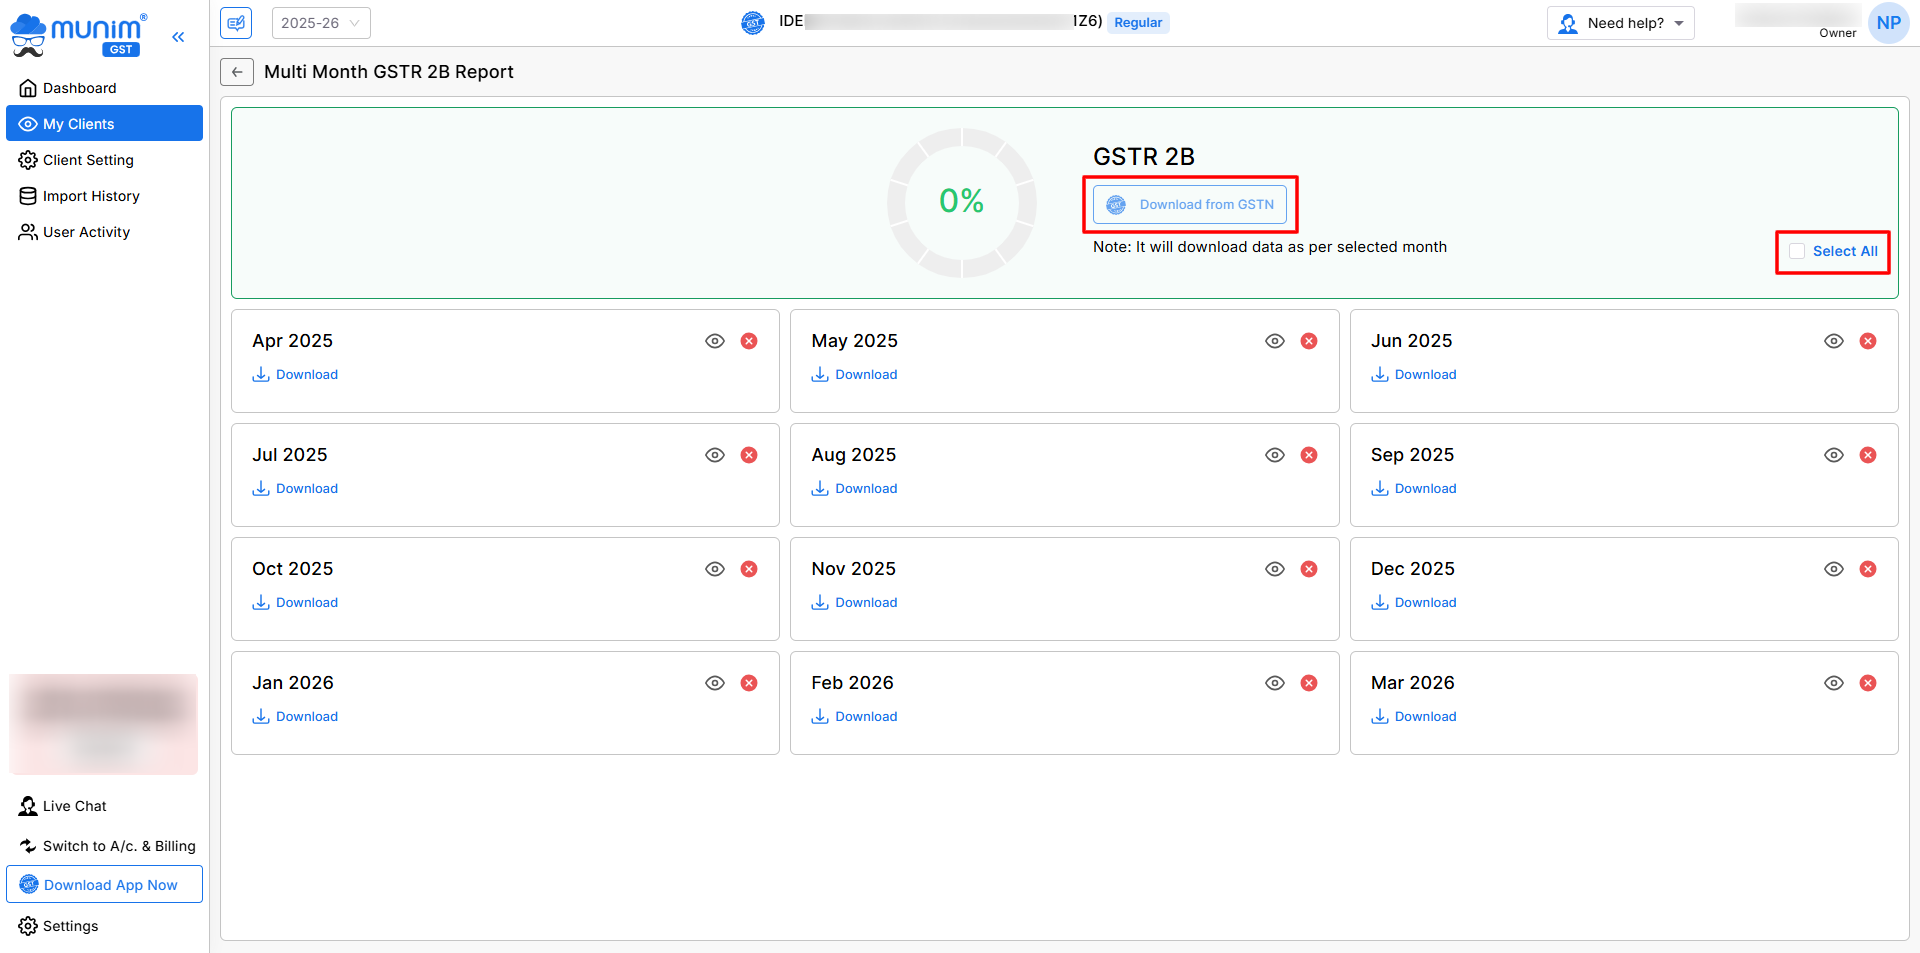Go to Import History page
Viewport: 1920px width, 953px height.
(91, 196)
